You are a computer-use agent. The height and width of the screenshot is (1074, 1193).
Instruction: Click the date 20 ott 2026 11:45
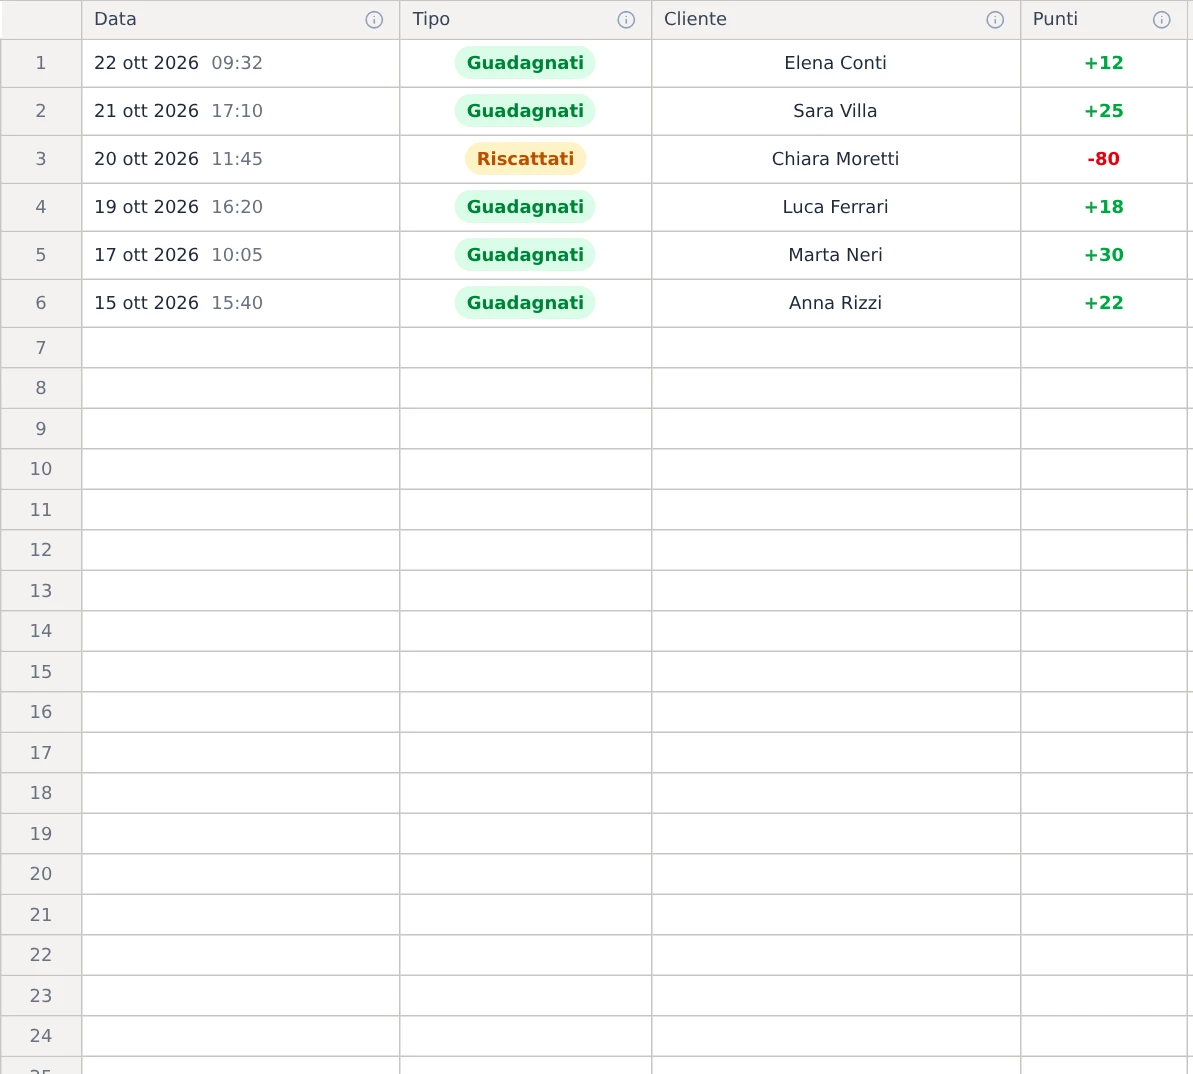coord(178,159)
